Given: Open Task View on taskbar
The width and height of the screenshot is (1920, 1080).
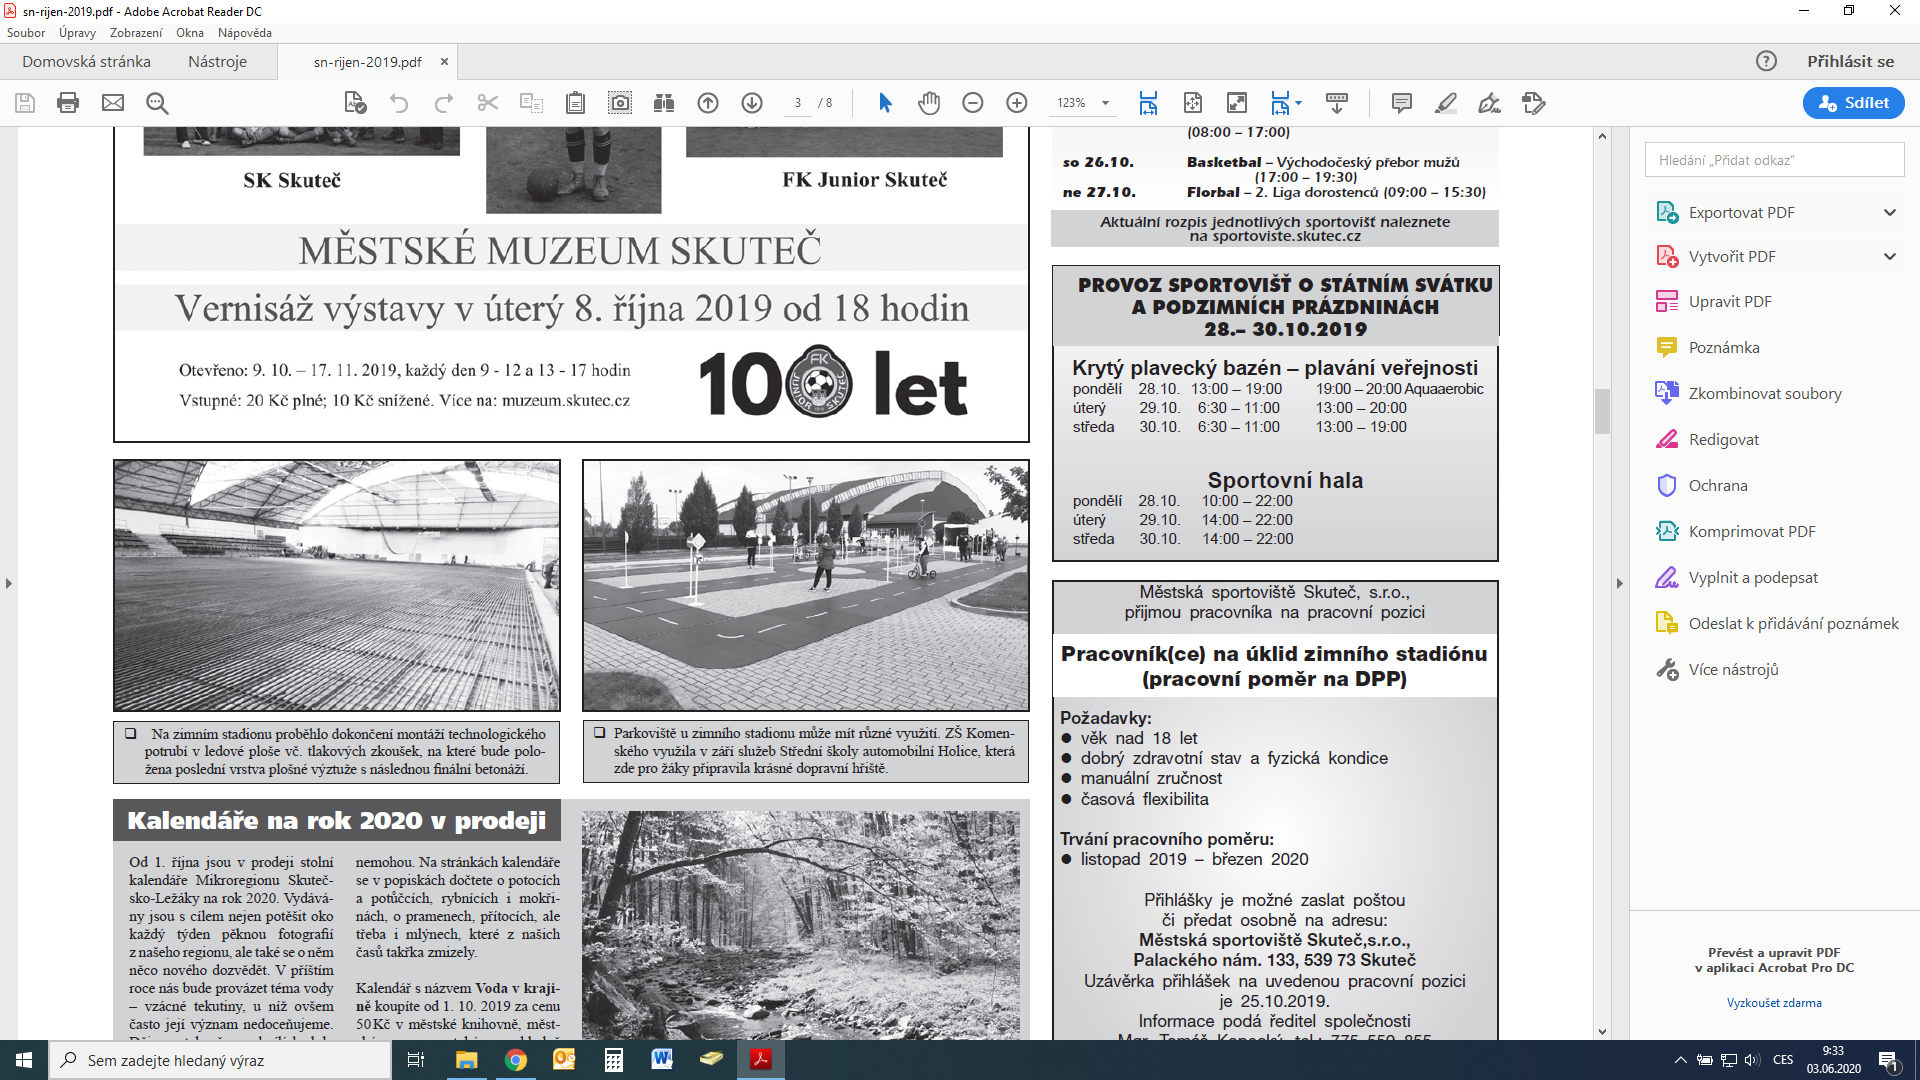Looking at the screenshot, I should tap(416, 1060).
